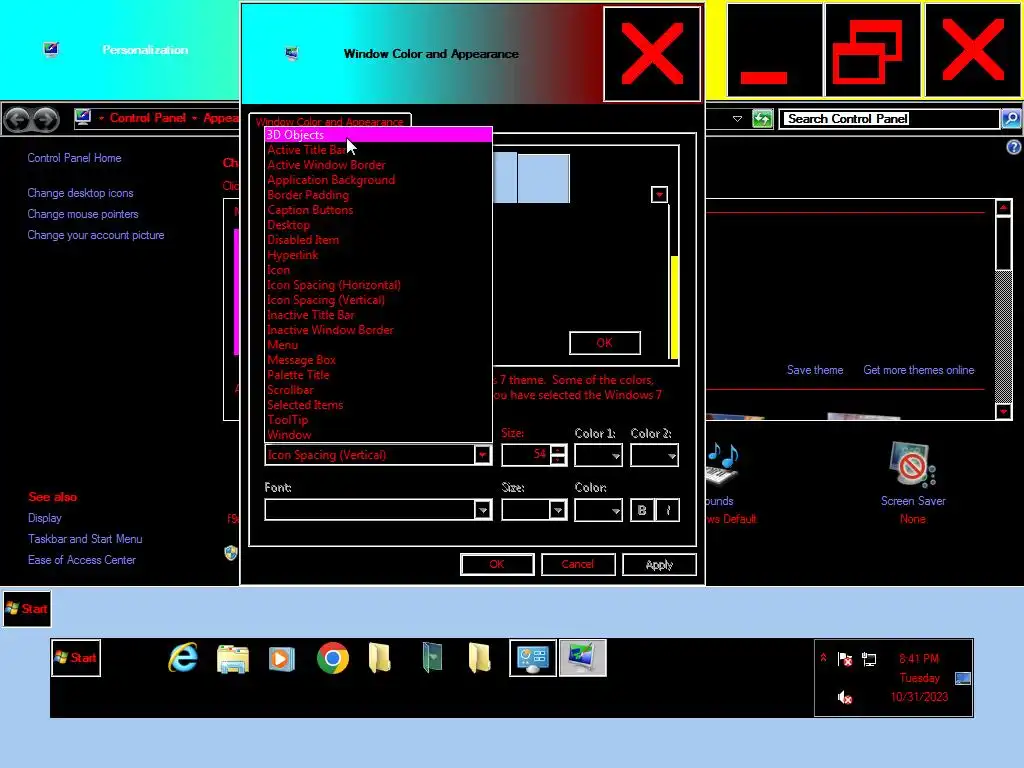This screenshot has height=768, width=1024.
Task: Choose Border Padding from dropdown list
Action: 378,195
